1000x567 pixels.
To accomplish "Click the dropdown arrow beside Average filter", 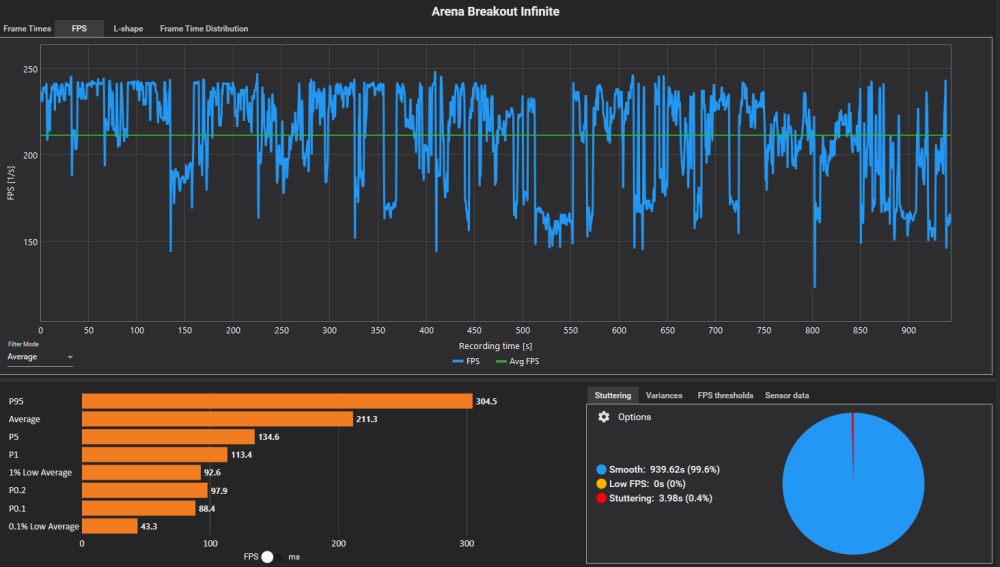I will coord(70,357).
